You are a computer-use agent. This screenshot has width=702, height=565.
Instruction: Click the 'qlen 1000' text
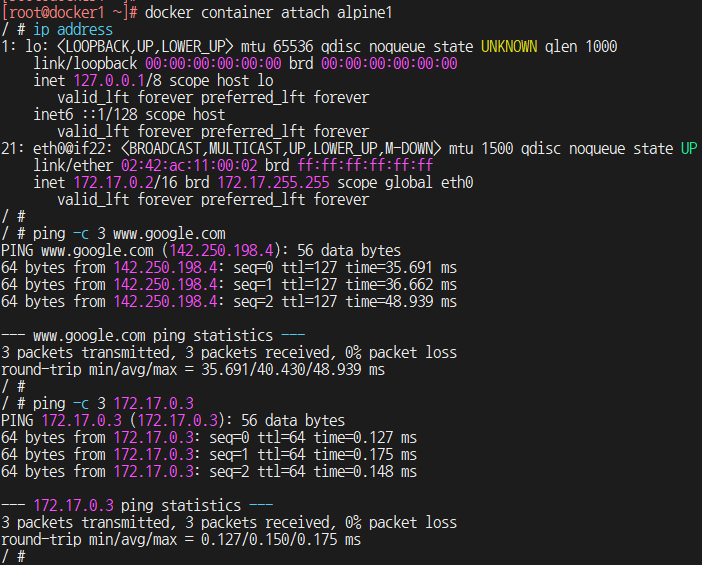(581, 47)
